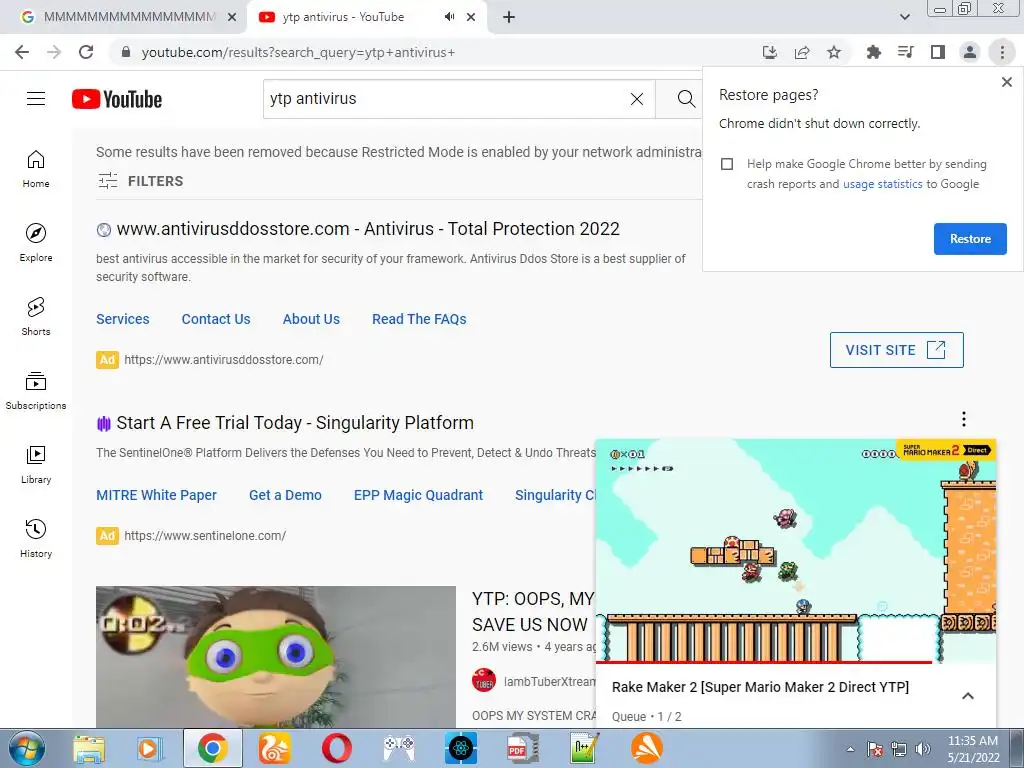This screenshot has height=768, width=1024.
Task: Click the Contact Us link
Action: (216, 319)
